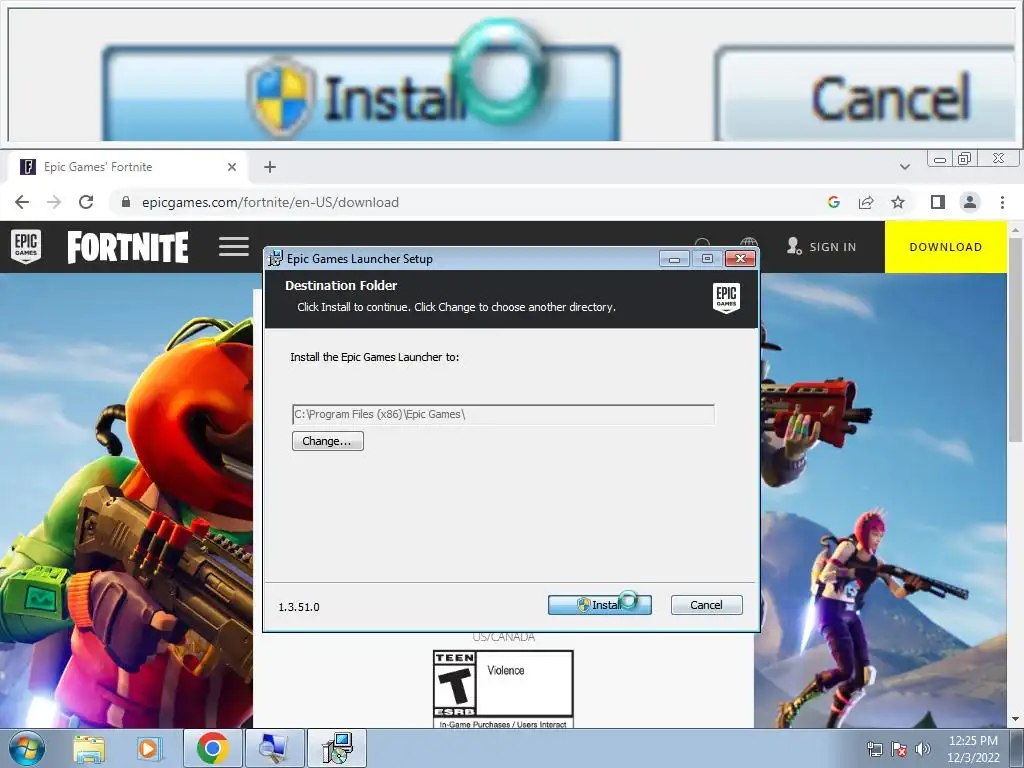
Task: Click the Install button in setup dialog
Action: point(600,605)
